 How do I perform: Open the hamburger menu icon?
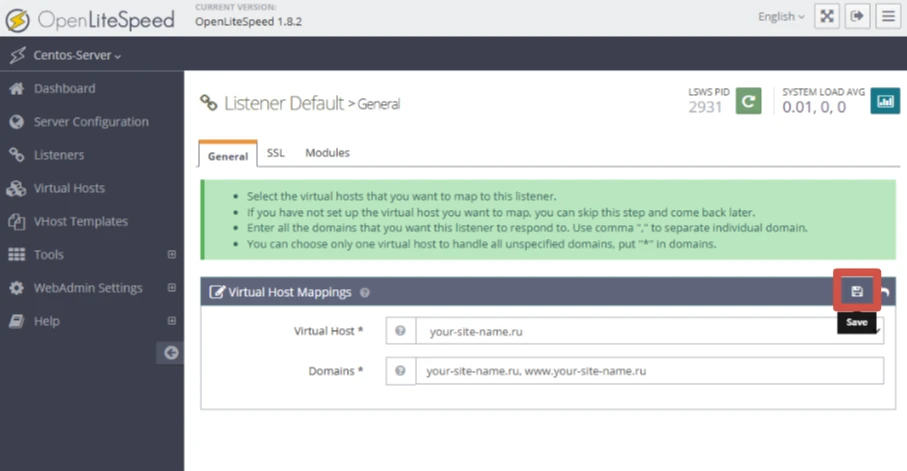click(888, 16)
